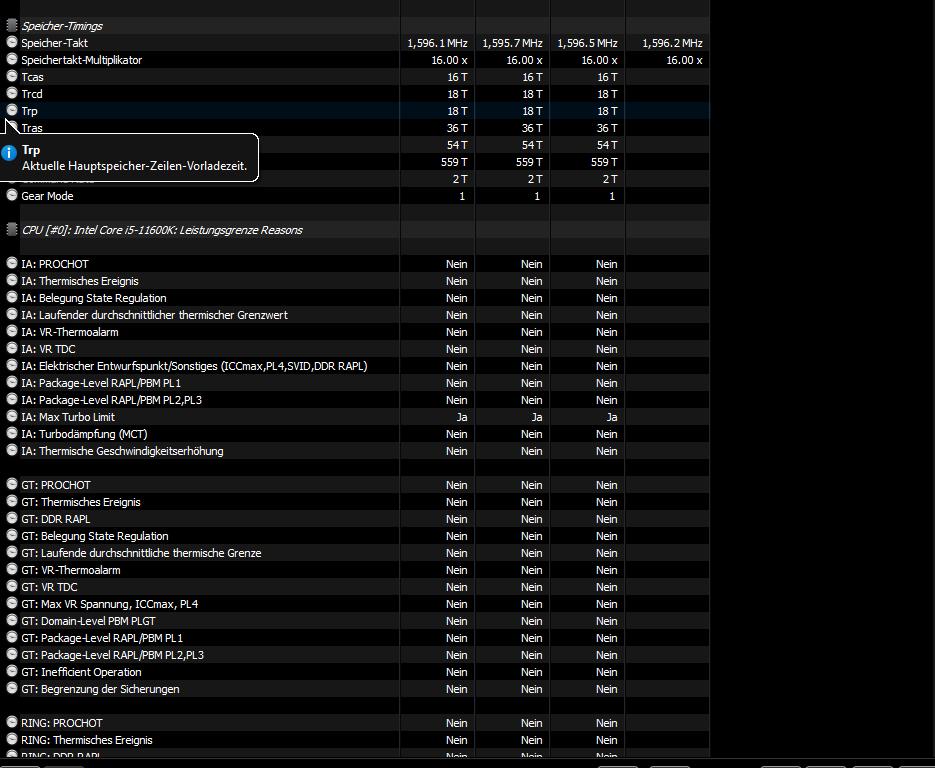Select IA: Laufender durchschnittlicher thermischer Grenzwert label
The image size is (935, 768).
click(x=154, y=315)
